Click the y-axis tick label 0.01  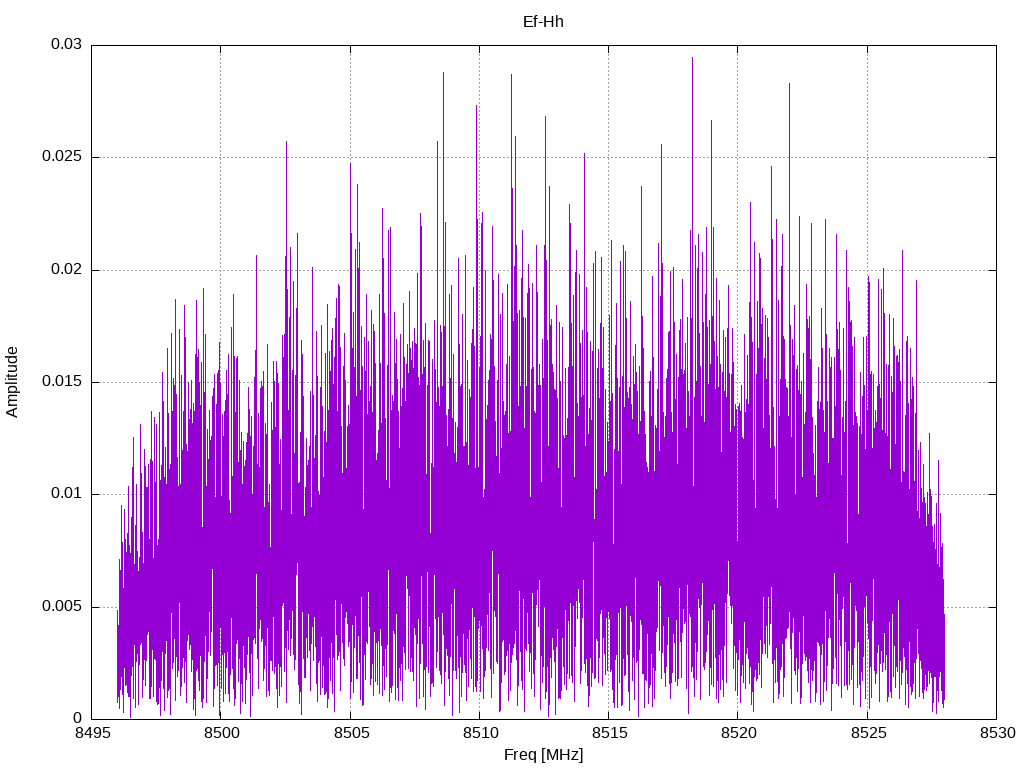[67, 494]
